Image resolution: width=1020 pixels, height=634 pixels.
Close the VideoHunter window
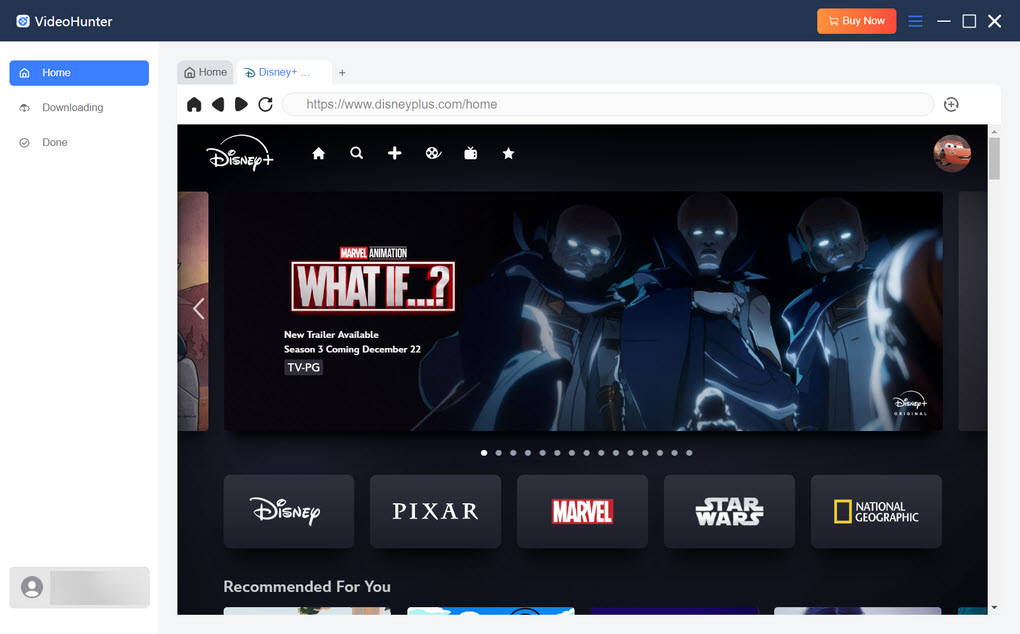(x=995, y=21)
